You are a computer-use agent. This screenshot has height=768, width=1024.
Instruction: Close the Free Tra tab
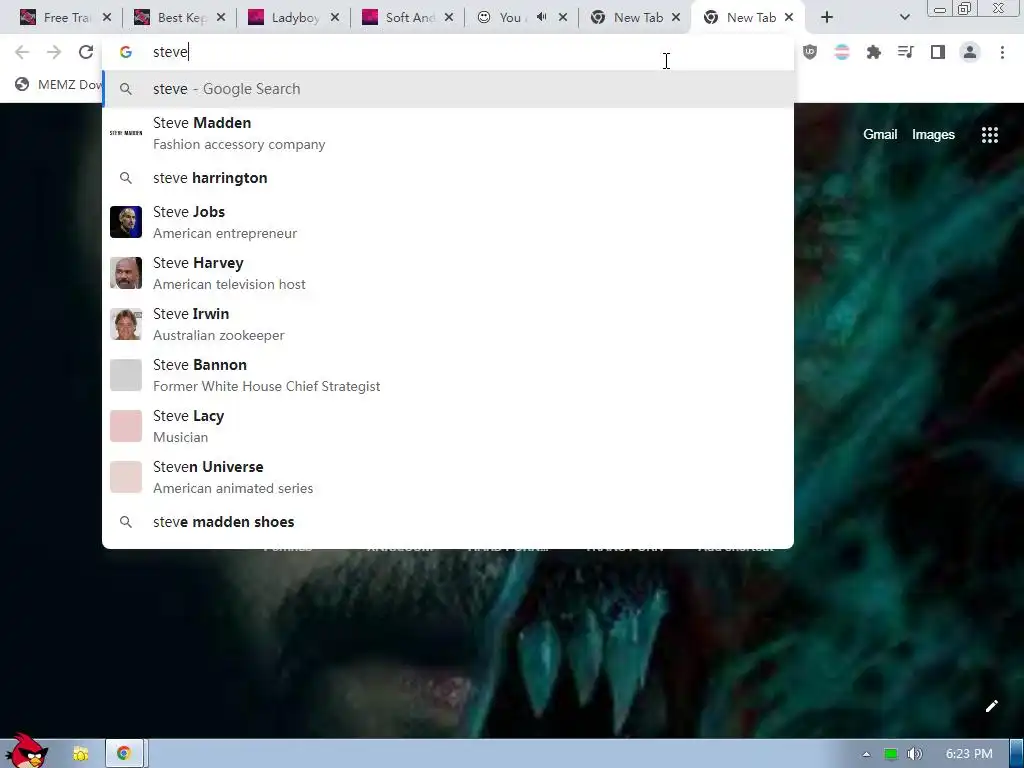coord(107,18)
